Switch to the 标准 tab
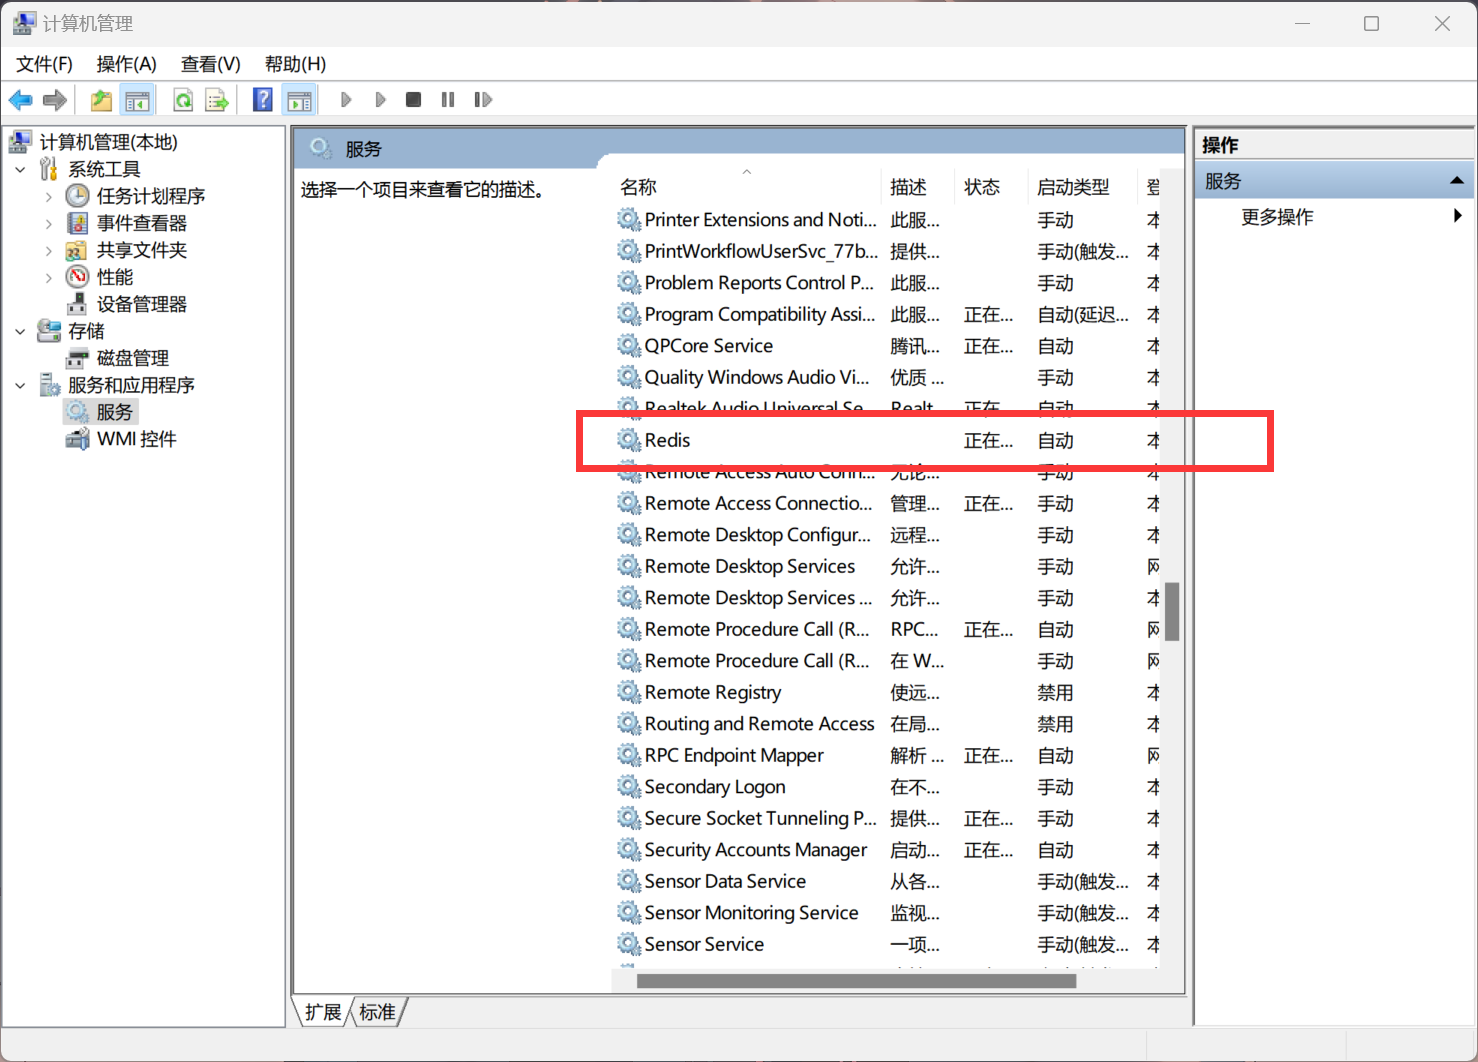Viewport: 1478px width, 1062px height. click(x=377, y=1012)
